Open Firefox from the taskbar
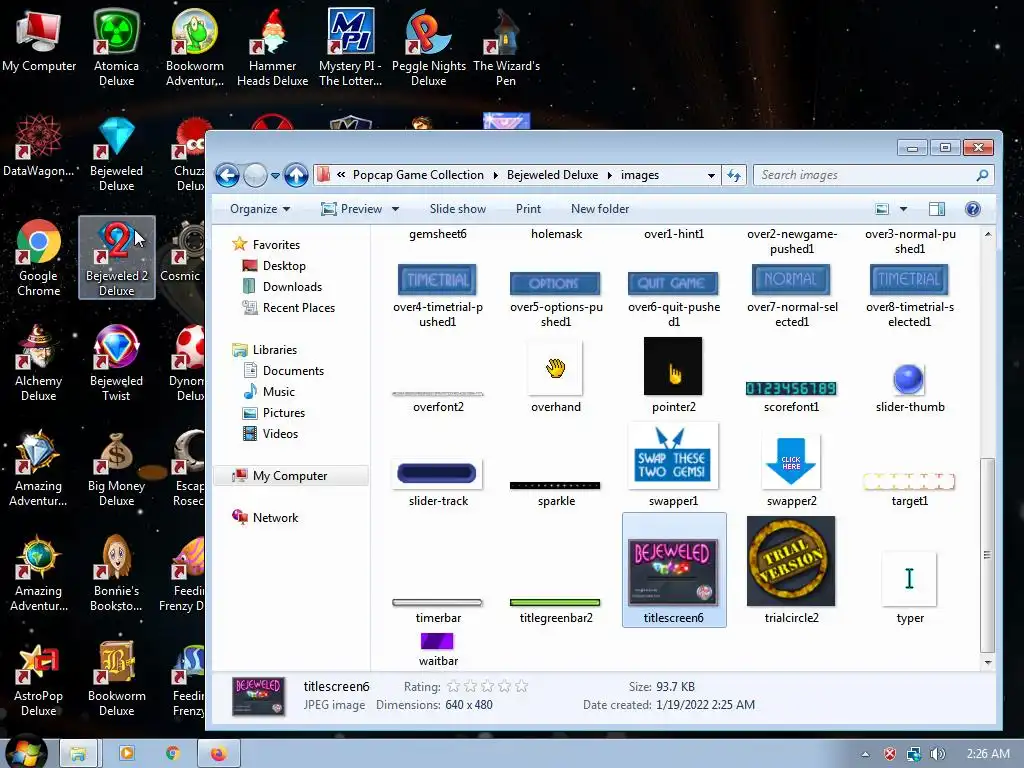 [x=218, y=754]
